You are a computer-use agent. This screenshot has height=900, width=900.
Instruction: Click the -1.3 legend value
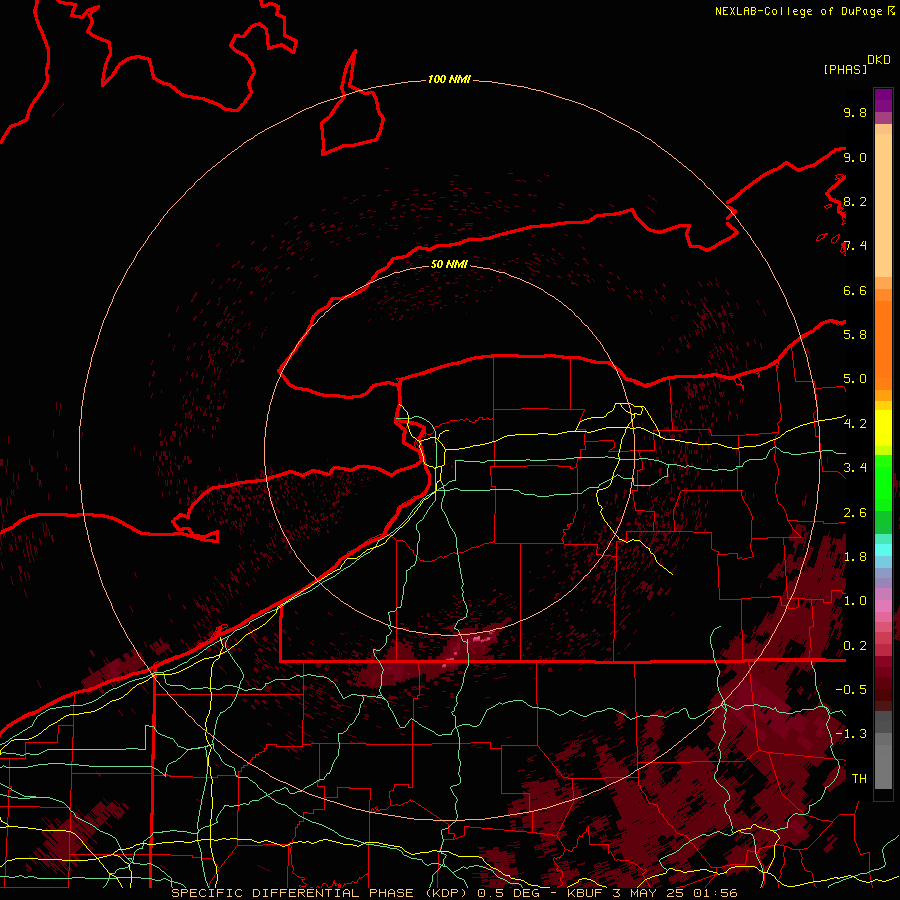[x=851, y=734]
